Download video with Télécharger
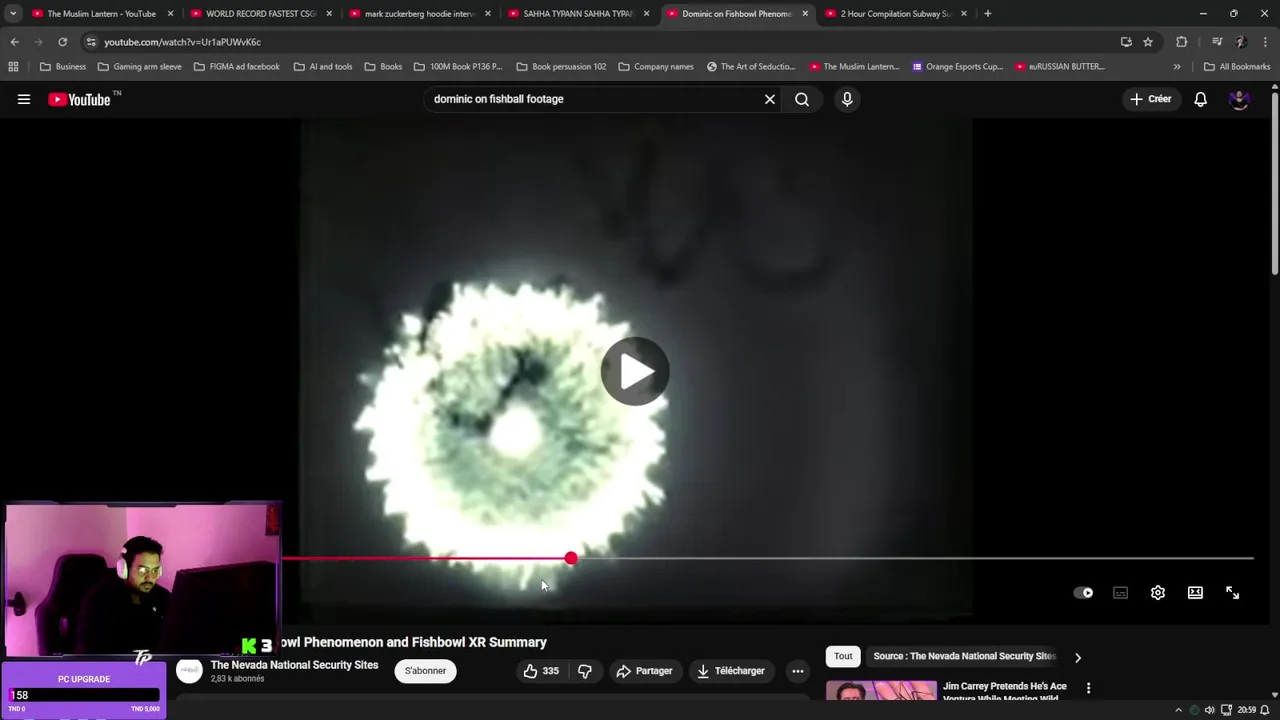This screenshot has height=720, width=1280. 730,671
